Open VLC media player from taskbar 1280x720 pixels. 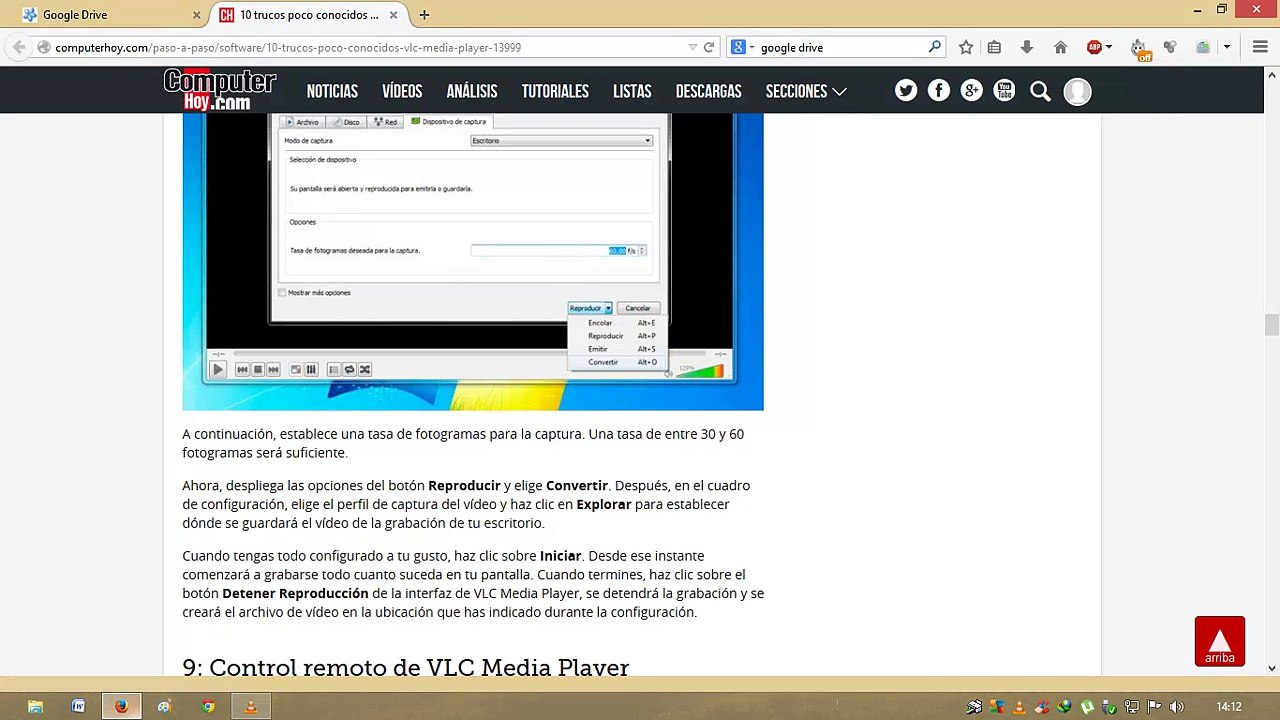pyautogui.click(x=251, y=707)
